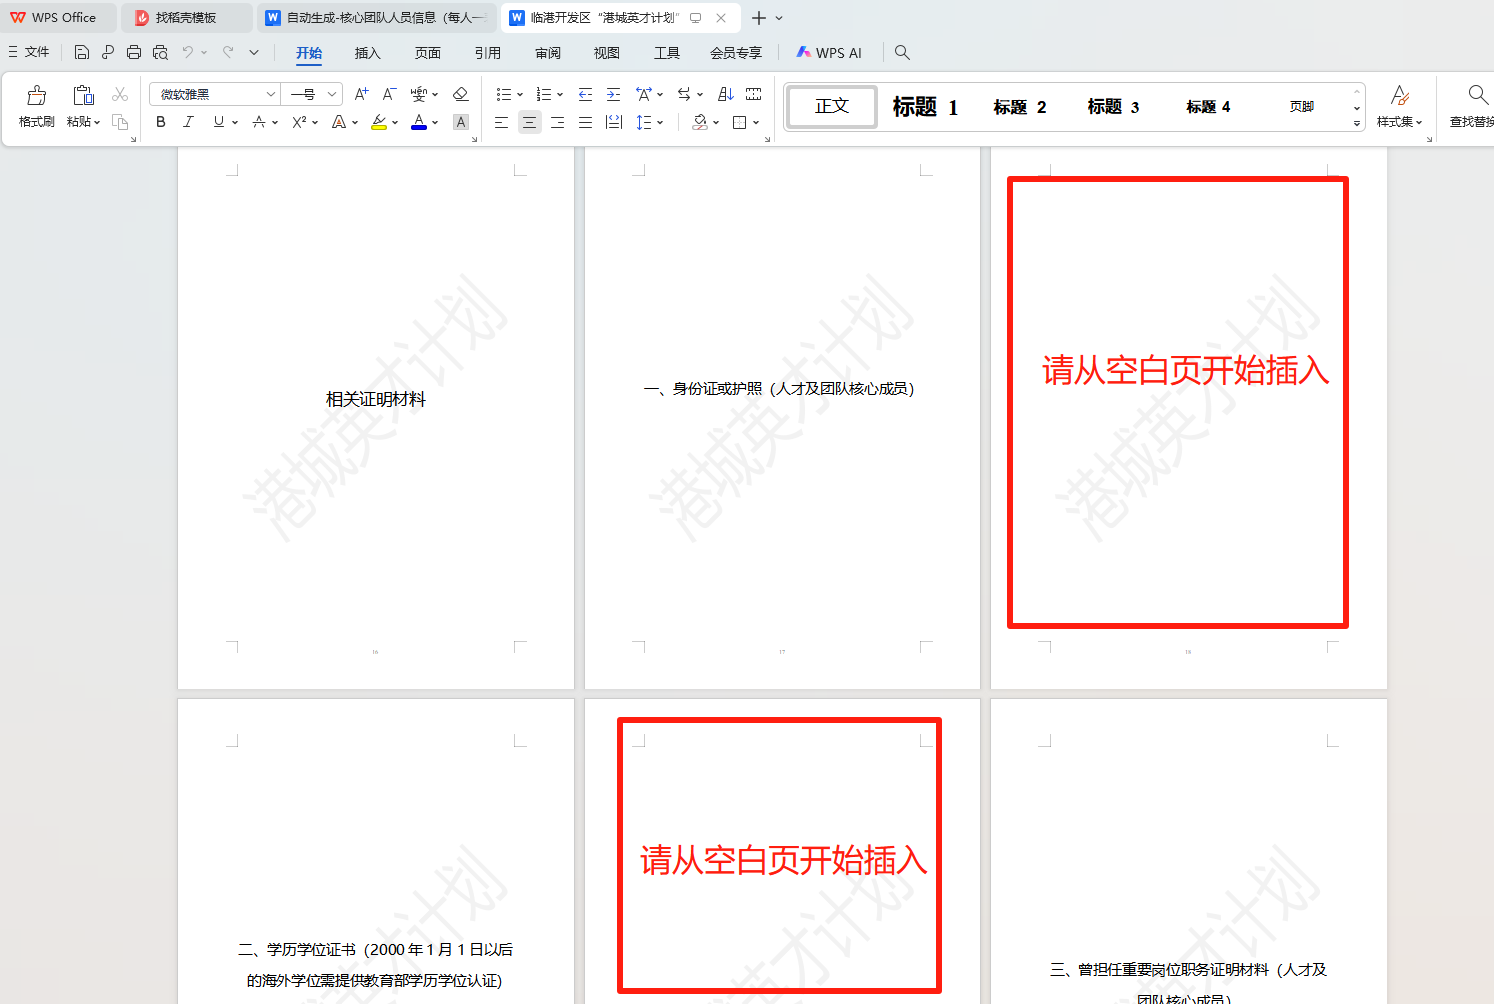
Task: Click the Format Painter (格式刷) icon
Action: coord(36,105)
